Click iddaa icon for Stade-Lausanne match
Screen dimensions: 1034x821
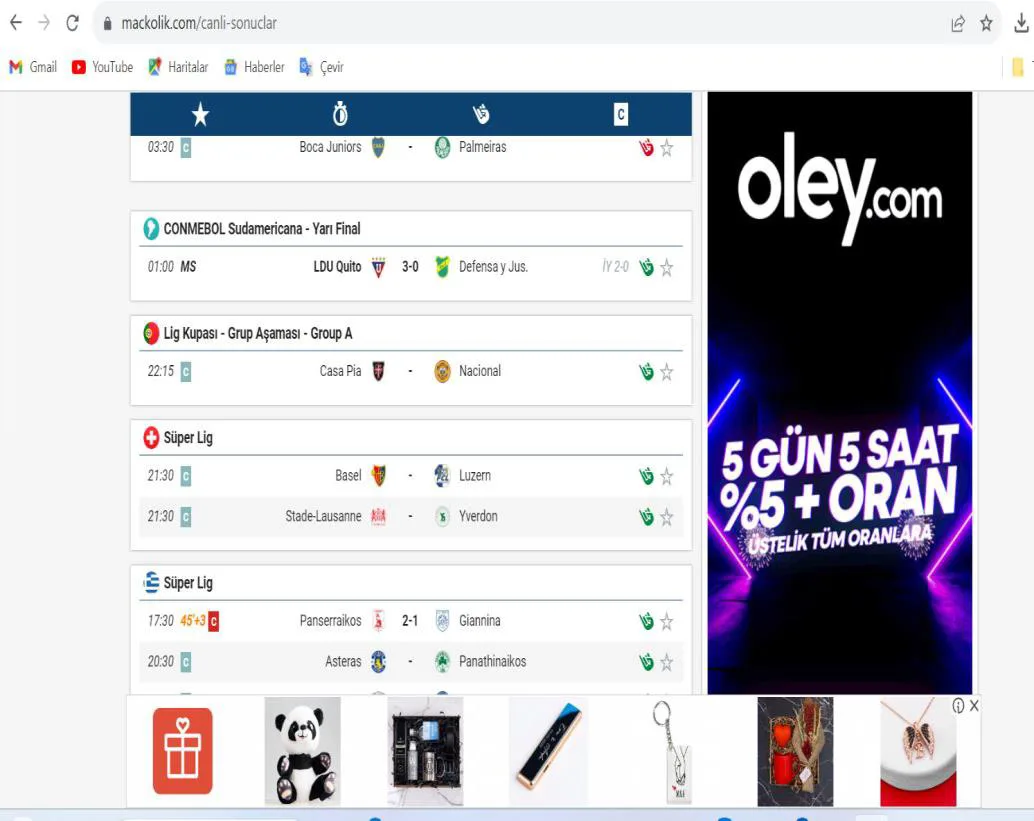[x=646, y=517]
